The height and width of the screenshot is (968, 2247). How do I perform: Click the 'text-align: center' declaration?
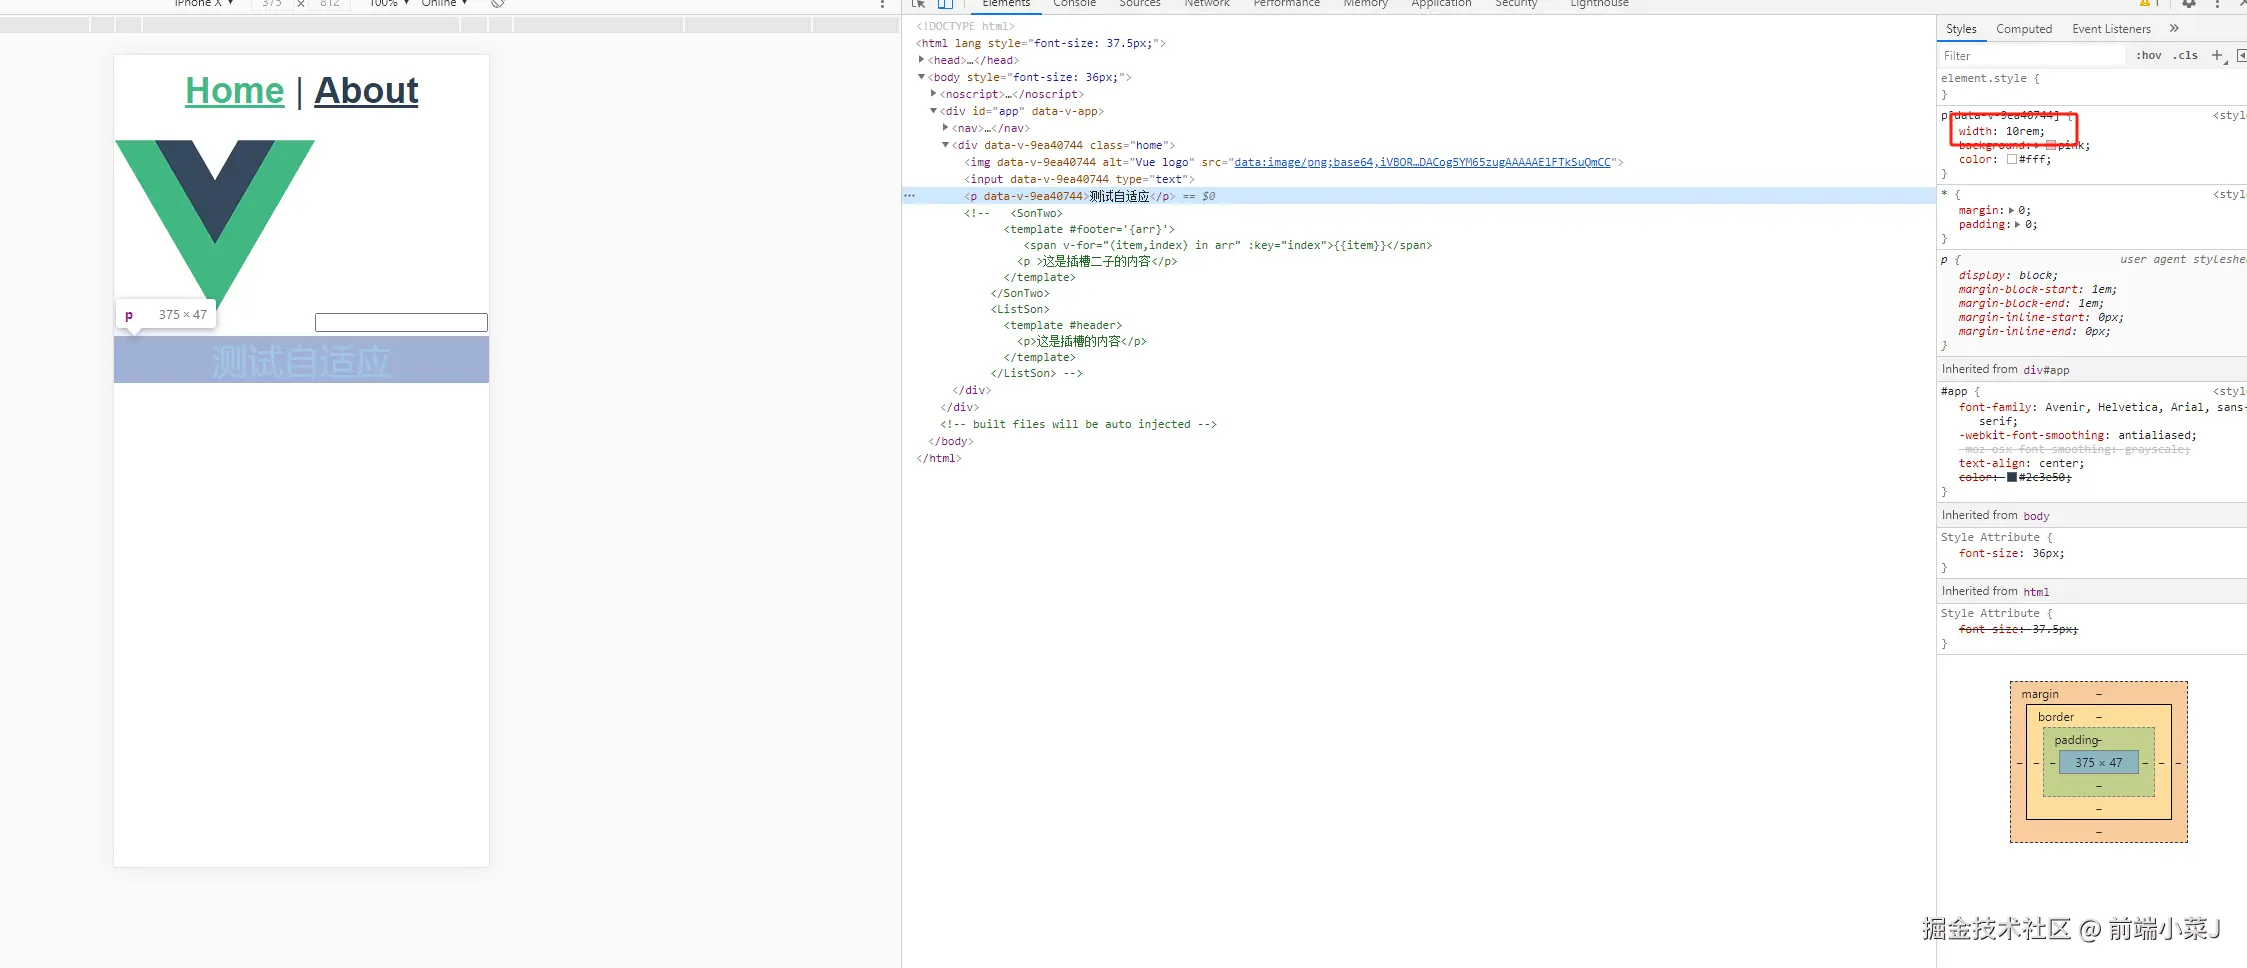coord(2021,464)
